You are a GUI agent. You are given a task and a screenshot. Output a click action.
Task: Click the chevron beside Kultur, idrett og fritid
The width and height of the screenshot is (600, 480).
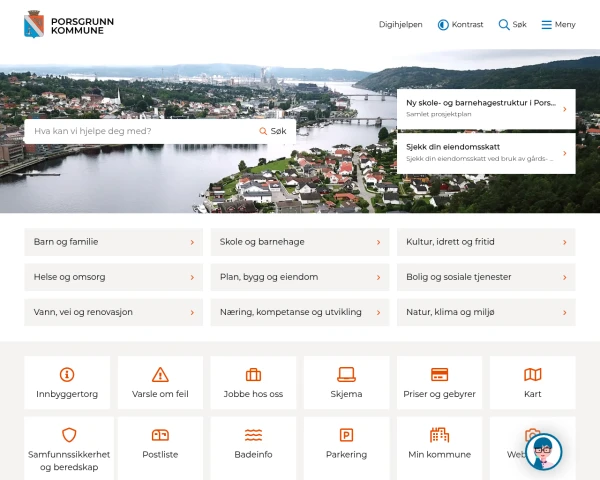tap(565, 242)
